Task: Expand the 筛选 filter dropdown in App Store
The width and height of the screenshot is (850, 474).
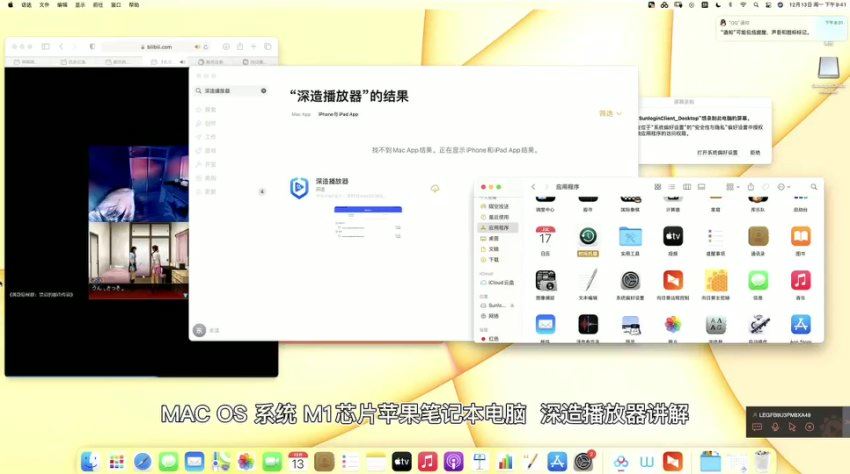Action: coord(610,113)
